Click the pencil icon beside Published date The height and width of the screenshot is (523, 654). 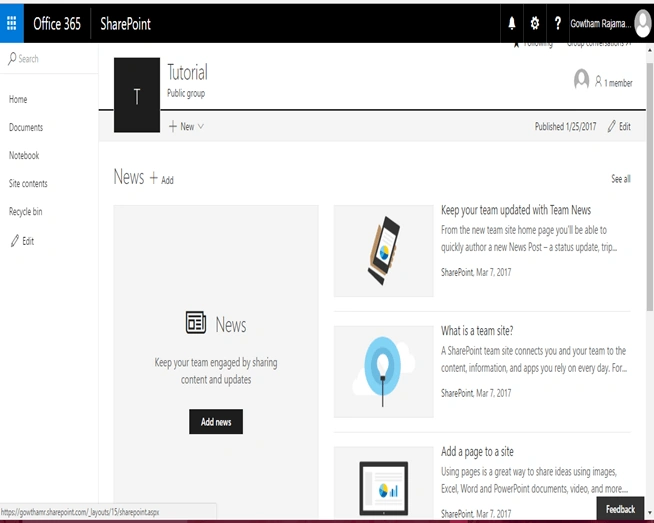tap(611, 126)
